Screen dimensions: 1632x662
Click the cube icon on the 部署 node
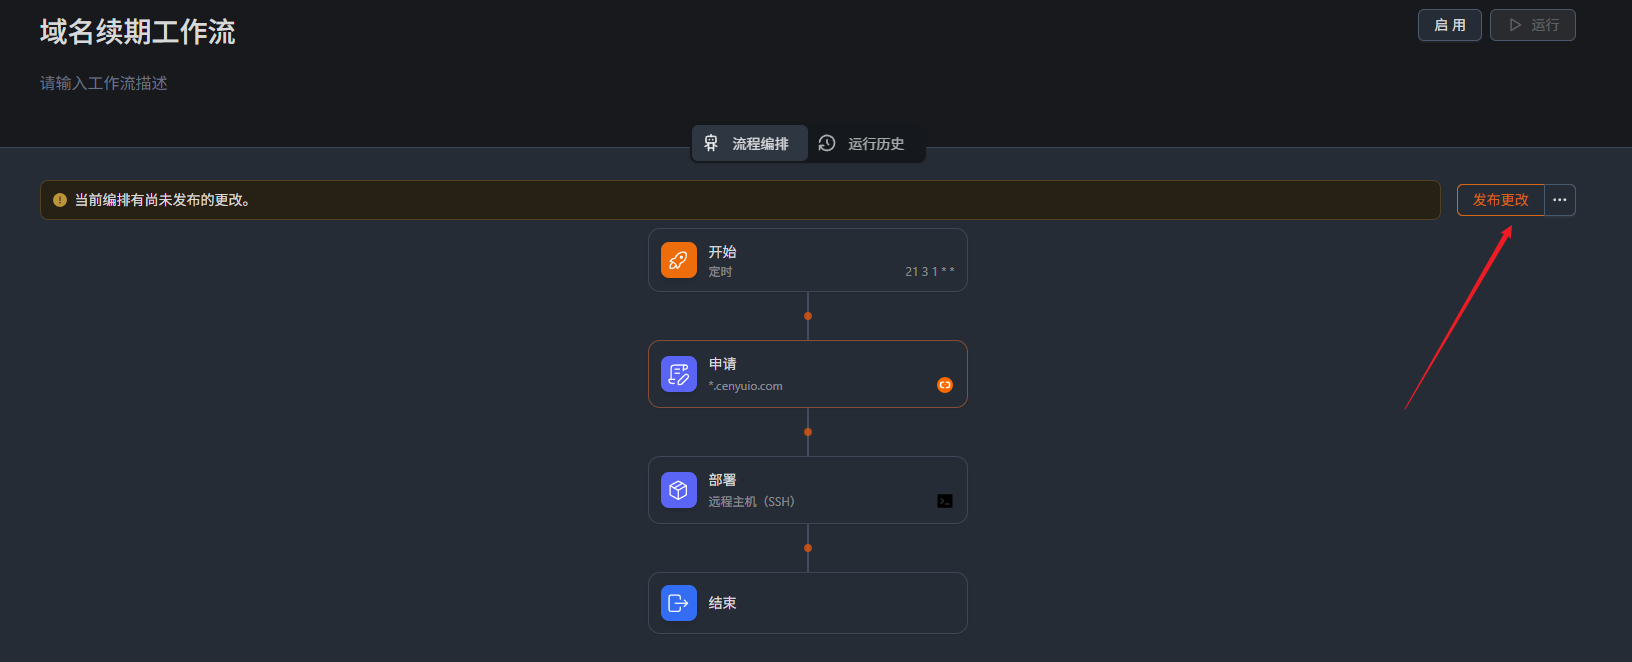coord(678,490)
